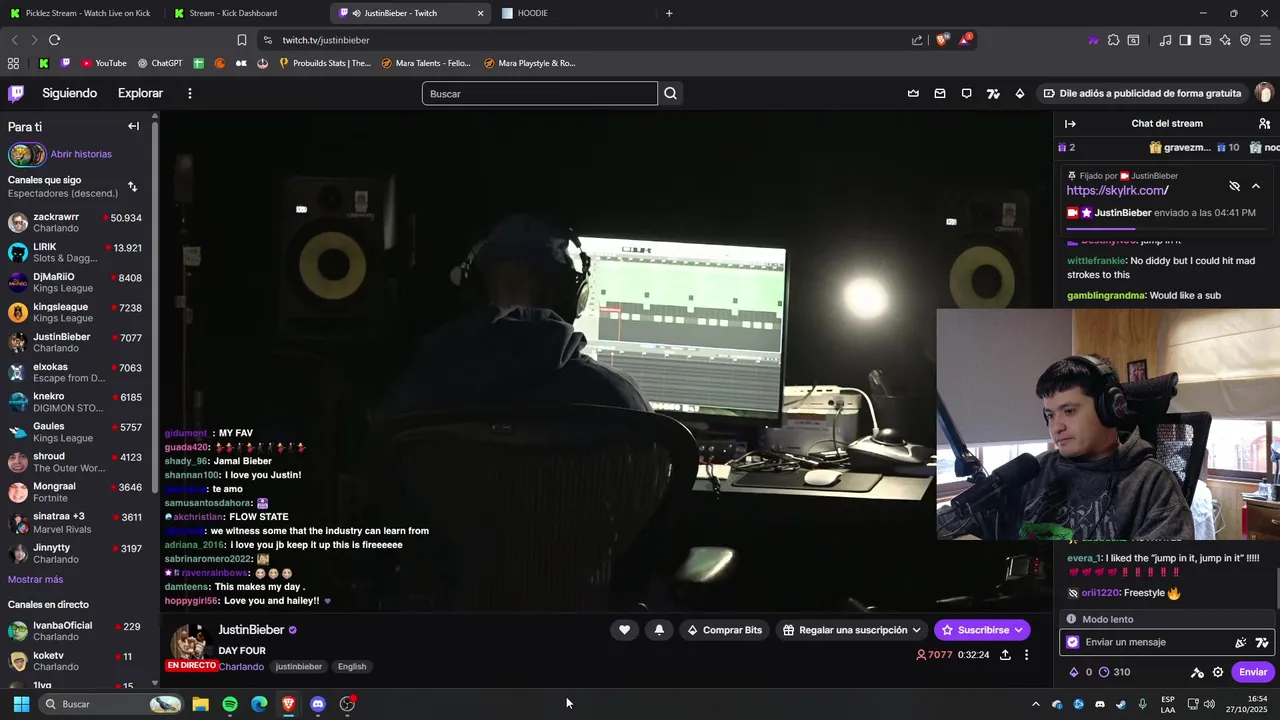Open the Suscribirse dropdown
Screen dimensions: 1280x720
[x=982, y=630]
